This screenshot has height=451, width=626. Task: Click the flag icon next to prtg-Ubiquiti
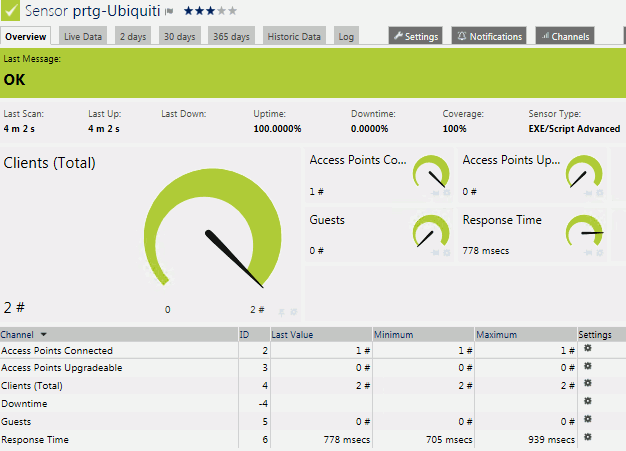tap(169, 11)
